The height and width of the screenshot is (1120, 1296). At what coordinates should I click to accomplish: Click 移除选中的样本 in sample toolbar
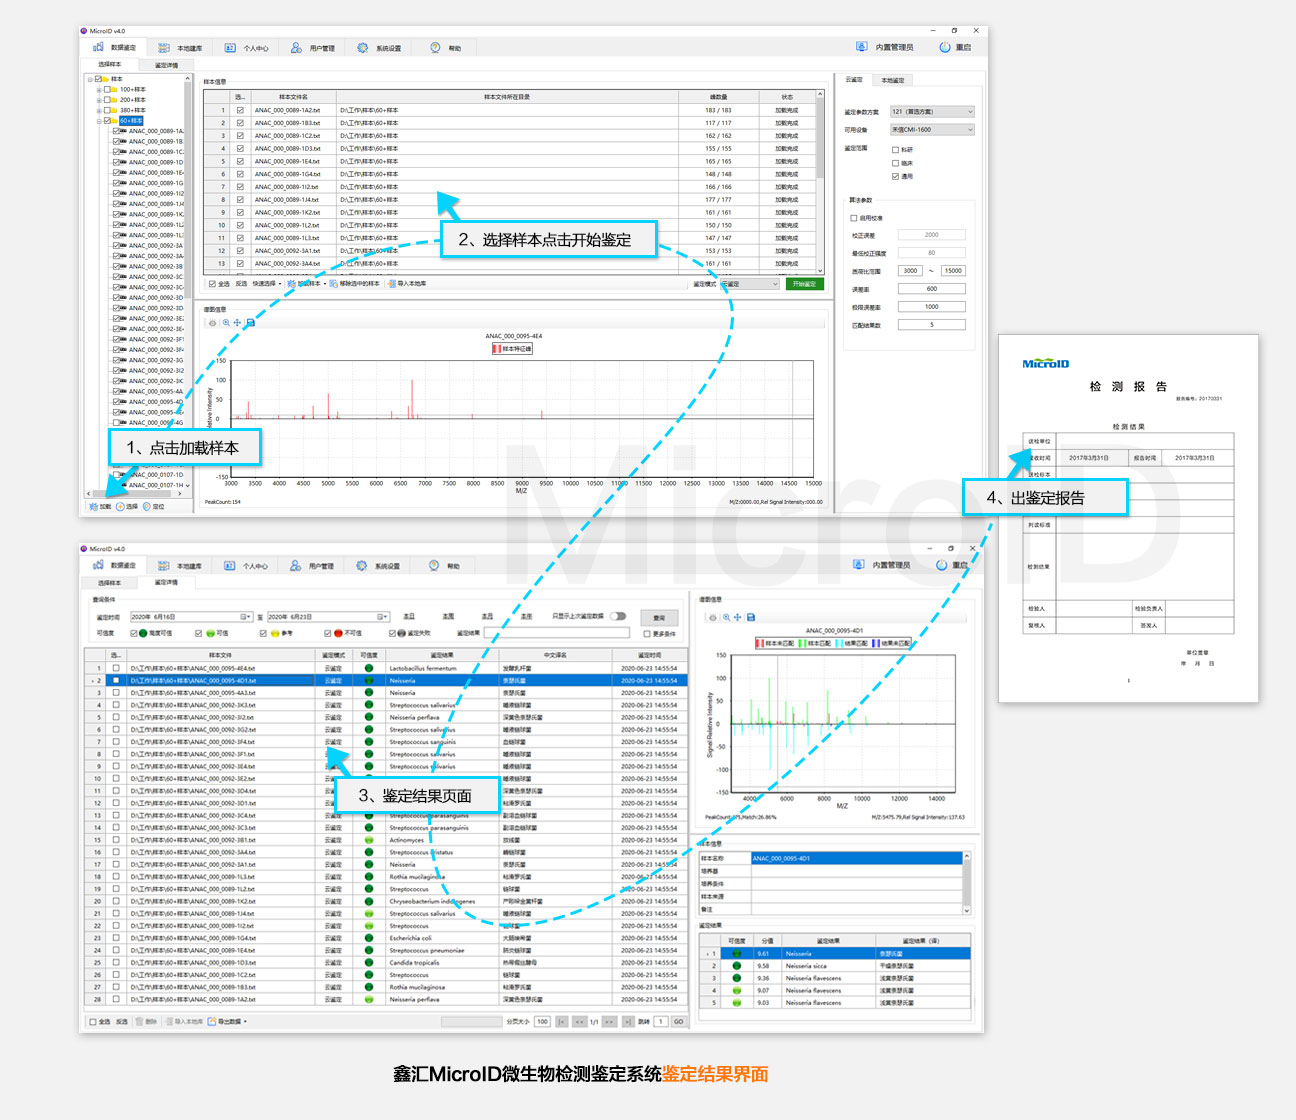(355, 284)
